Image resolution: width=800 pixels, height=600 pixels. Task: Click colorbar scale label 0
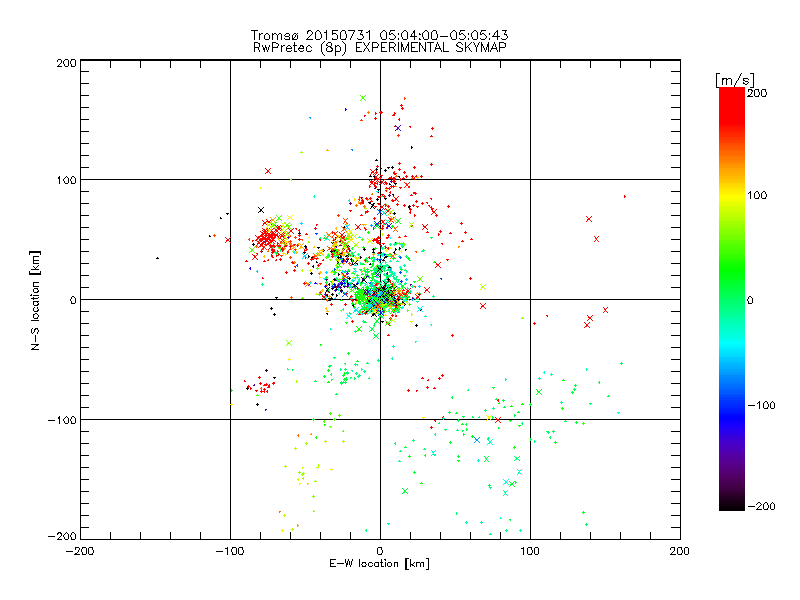tap(751, 300)
